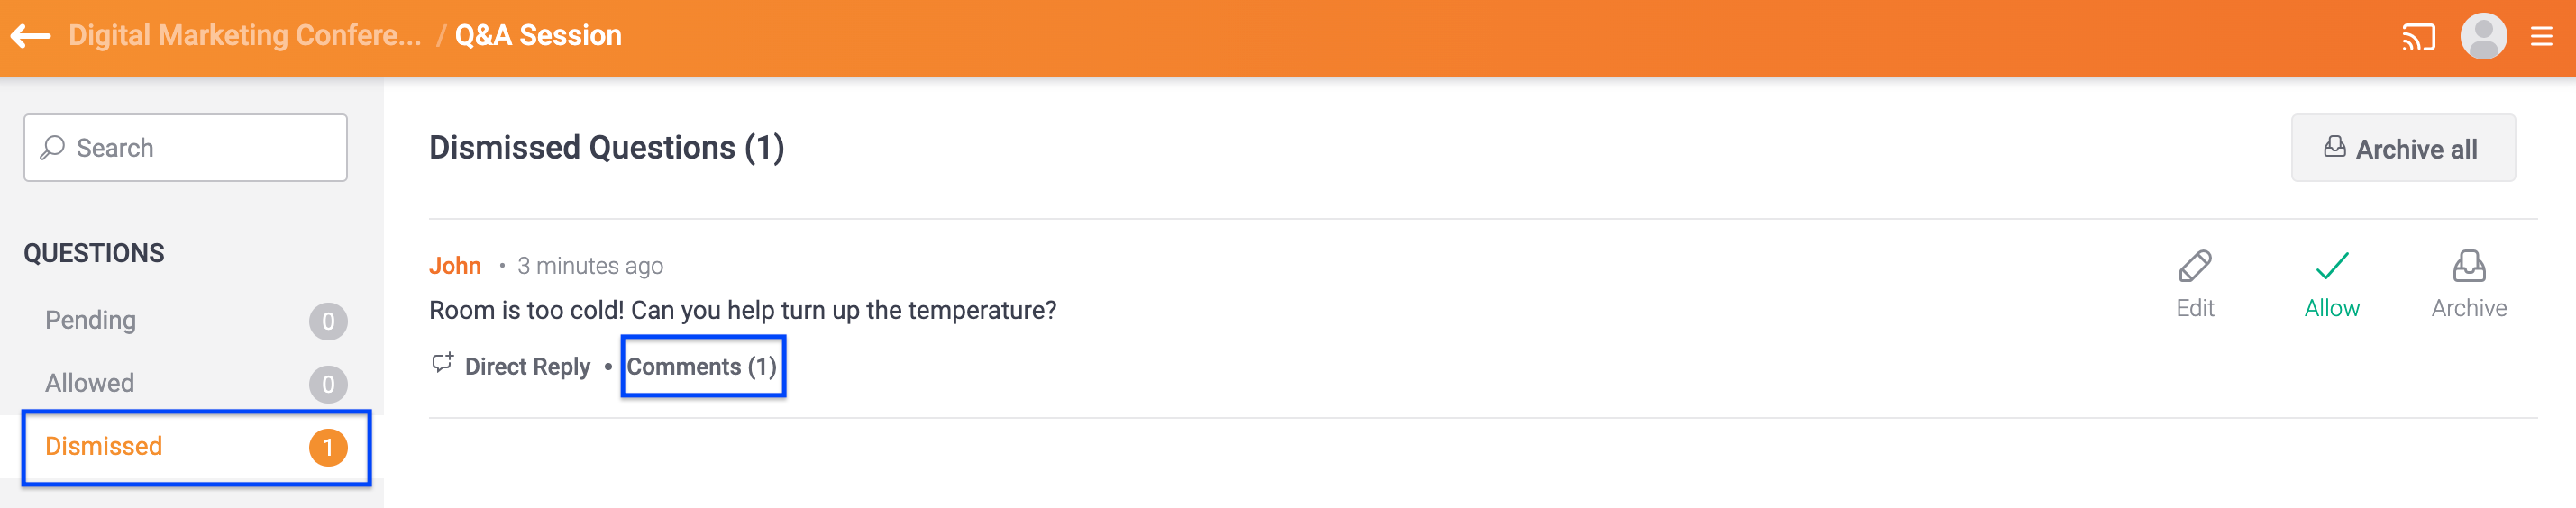Open the user profile avatar
The width and height of the screenshot is (2576, 508).
[x=2483, y=37]
